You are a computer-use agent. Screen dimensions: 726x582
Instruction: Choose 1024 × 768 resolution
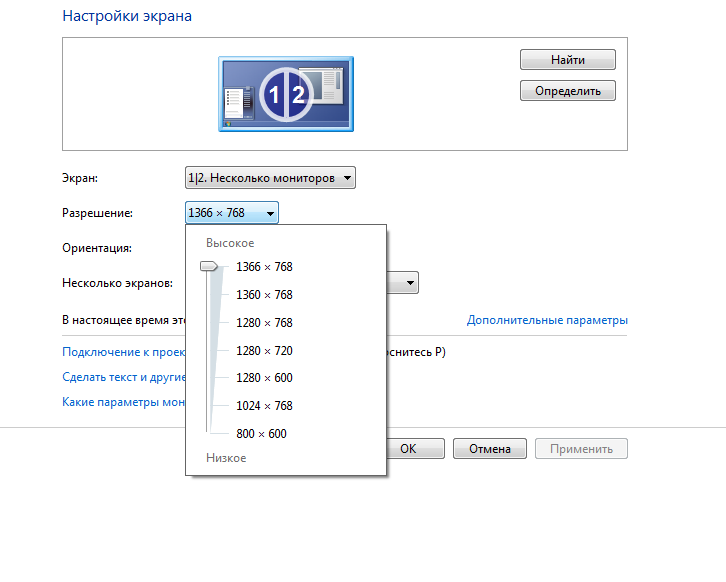pyautogui.click(x=264, y=406)
